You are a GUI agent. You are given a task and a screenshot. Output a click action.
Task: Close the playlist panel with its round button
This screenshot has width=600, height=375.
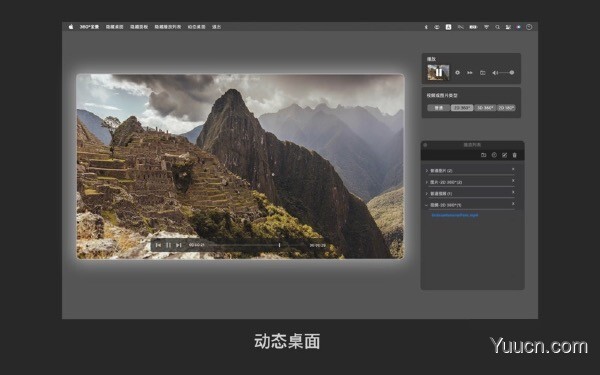(x=425, y=145)
